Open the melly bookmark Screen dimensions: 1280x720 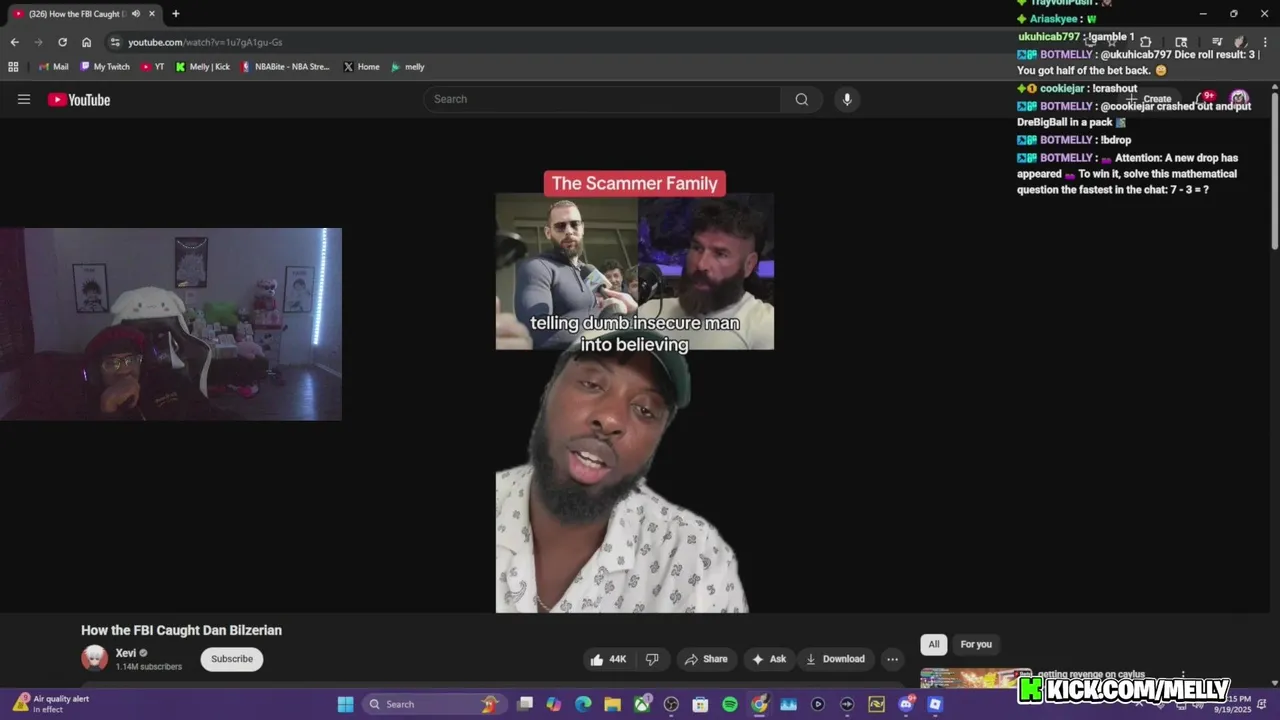coord(408,67)
